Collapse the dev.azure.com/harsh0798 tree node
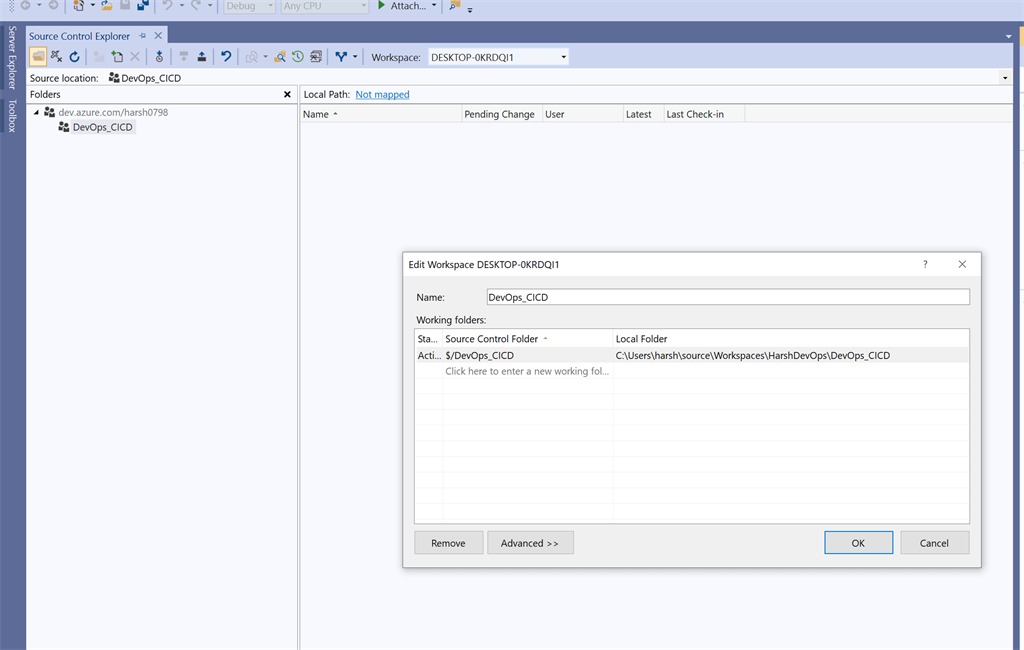 [x=36, y=112]
